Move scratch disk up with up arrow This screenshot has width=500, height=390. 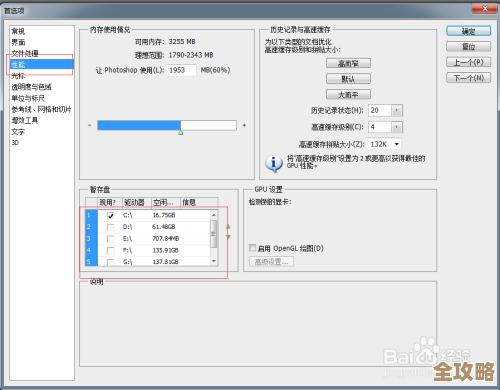(228, 226)
